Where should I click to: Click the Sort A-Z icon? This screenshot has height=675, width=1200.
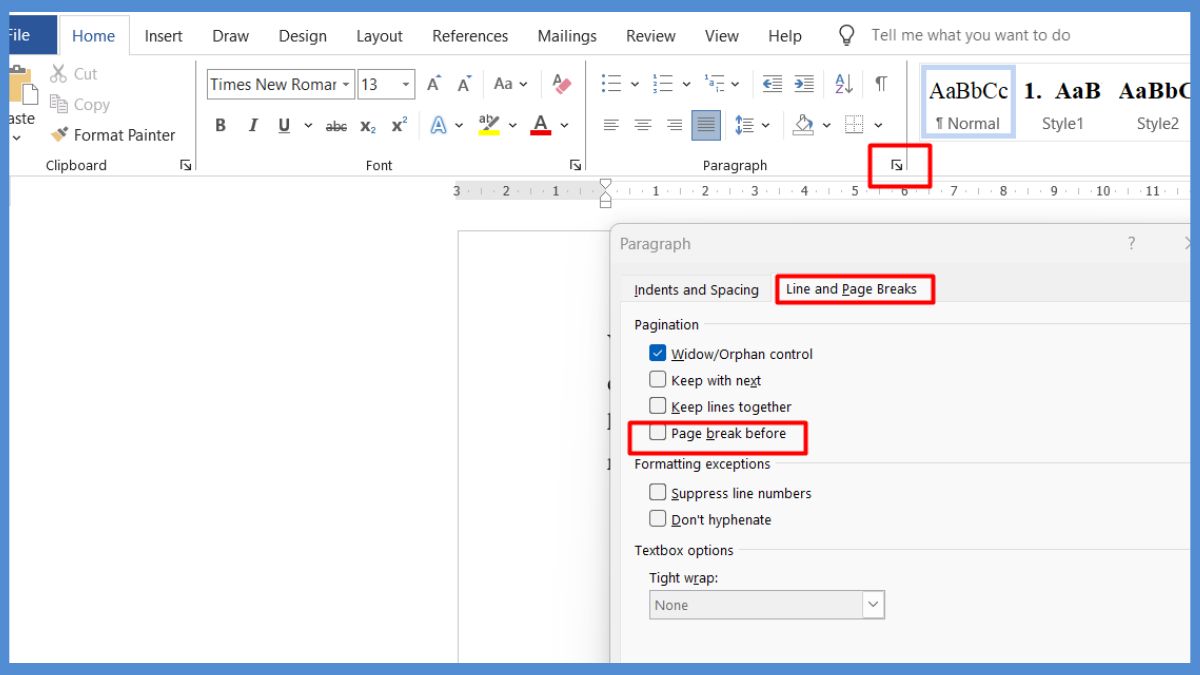[x=844, y=84]
